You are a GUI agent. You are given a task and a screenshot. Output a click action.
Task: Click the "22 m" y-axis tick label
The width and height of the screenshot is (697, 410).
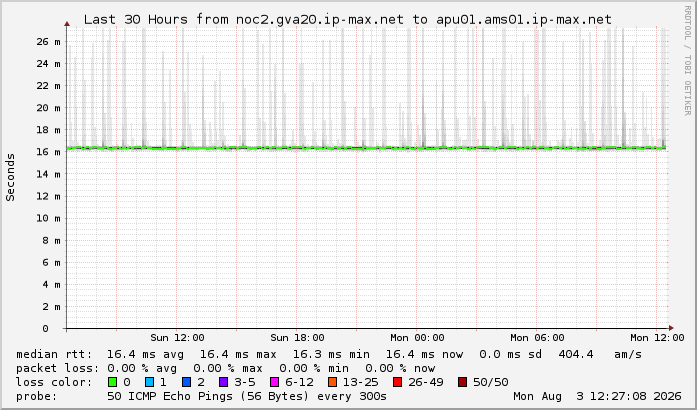point(48,86)
